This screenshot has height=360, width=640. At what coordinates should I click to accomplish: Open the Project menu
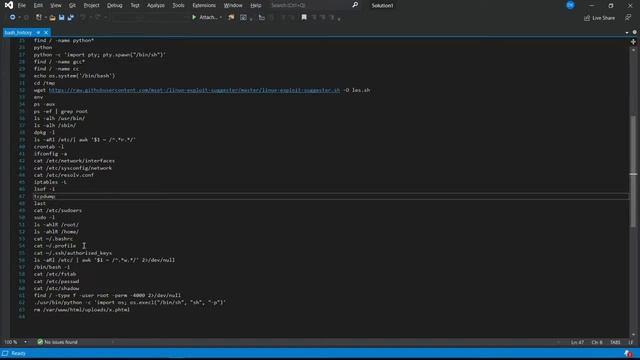pyautogui.click(x=91, y=5)
